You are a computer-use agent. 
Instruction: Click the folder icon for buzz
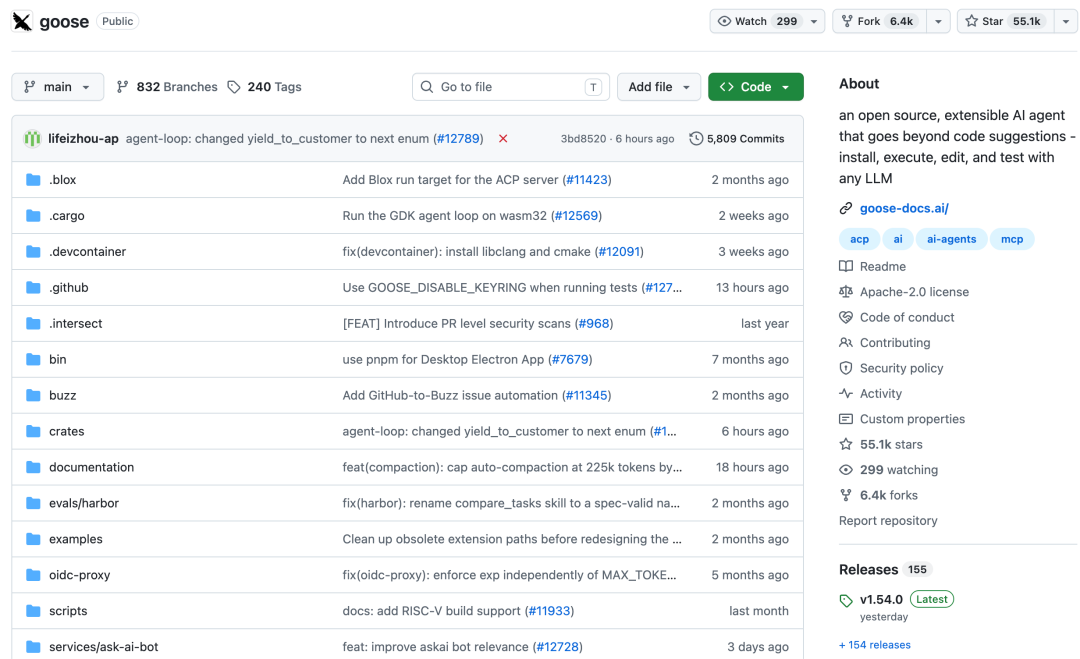(x=33, y=395)
